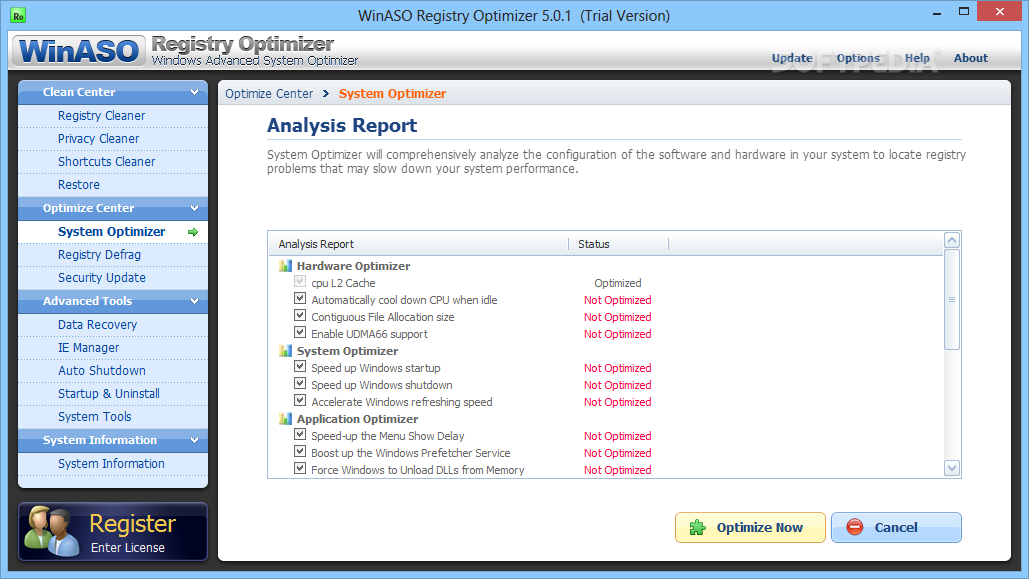1029x579 pixels.
Task: Click the report scroll up arrow
Action: pos(952,240)
